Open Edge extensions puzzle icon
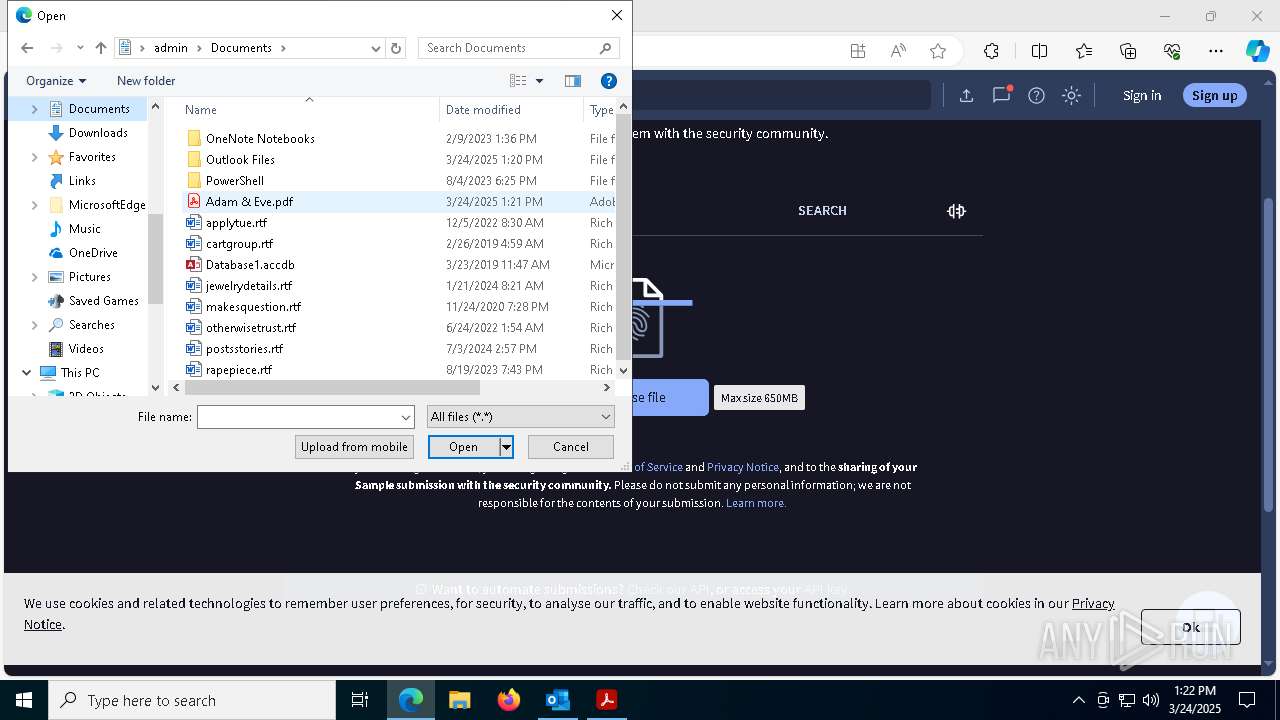Image resolution: width=1280 pixels, height=720 pixels. tap(991, 51)
